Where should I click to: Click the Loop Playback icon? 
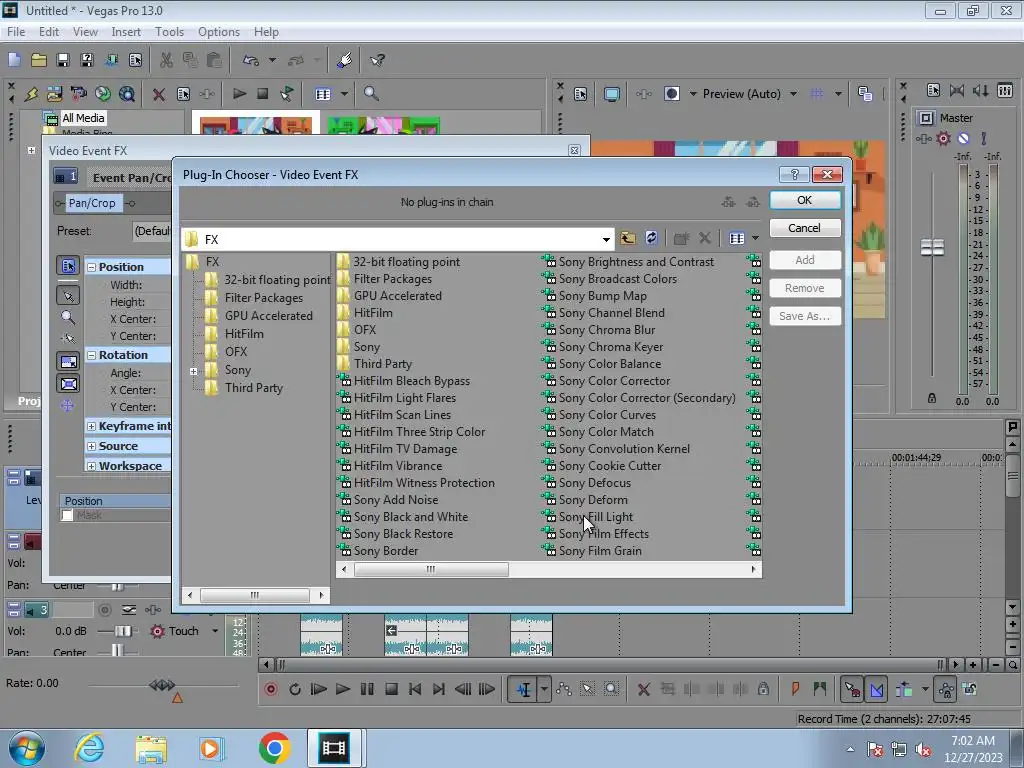(295, 689)
